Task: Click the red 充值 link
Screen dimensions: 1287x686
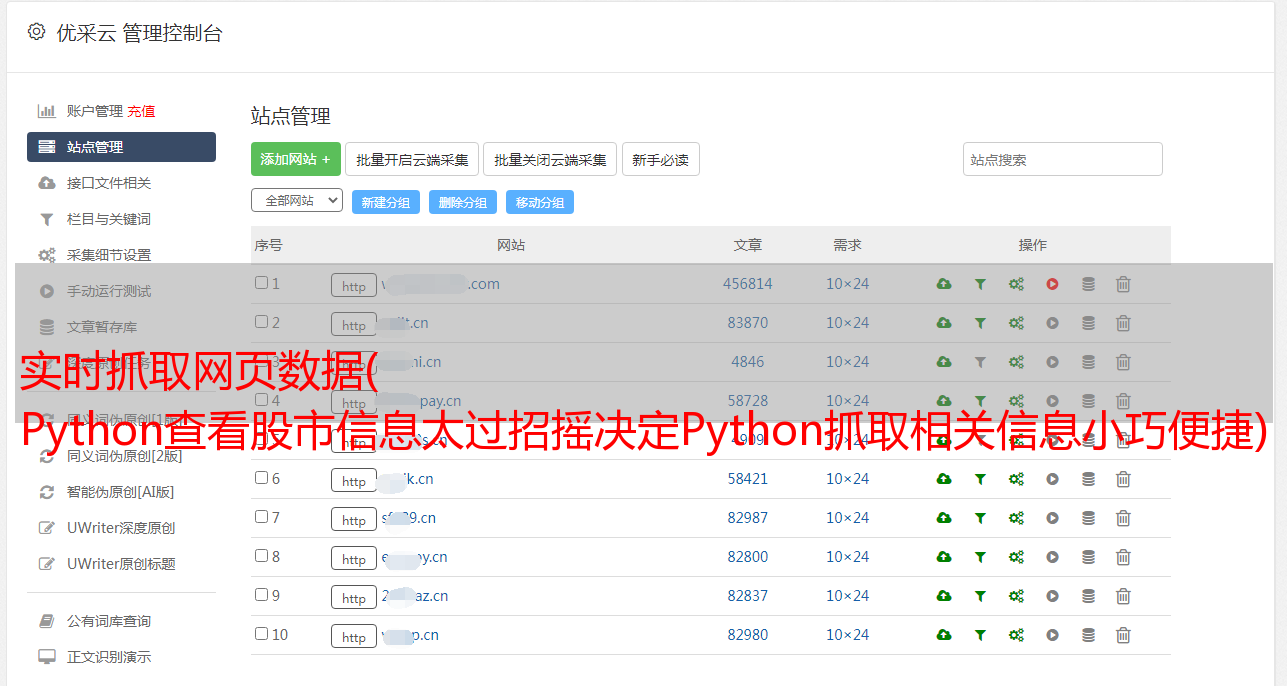Action: tap(141, 111)
